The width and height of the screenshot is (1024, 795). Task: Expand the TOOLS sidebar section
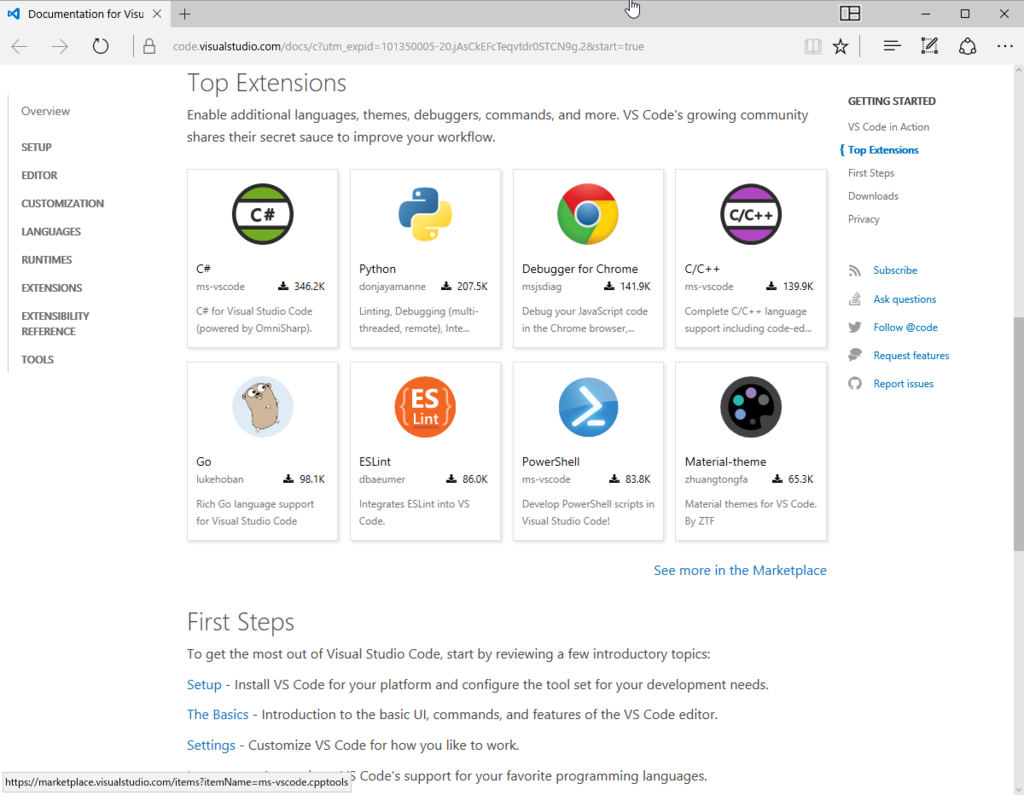pos(37,359)
